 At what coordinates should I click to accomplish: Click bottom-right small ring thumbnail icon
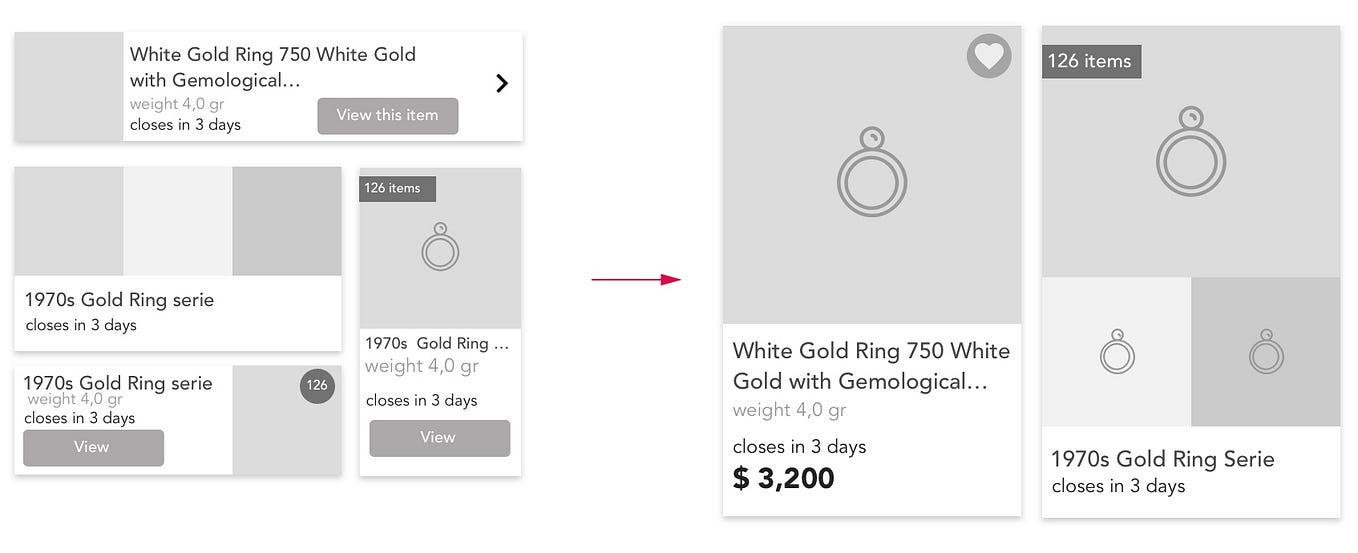tap(1265, 352)
